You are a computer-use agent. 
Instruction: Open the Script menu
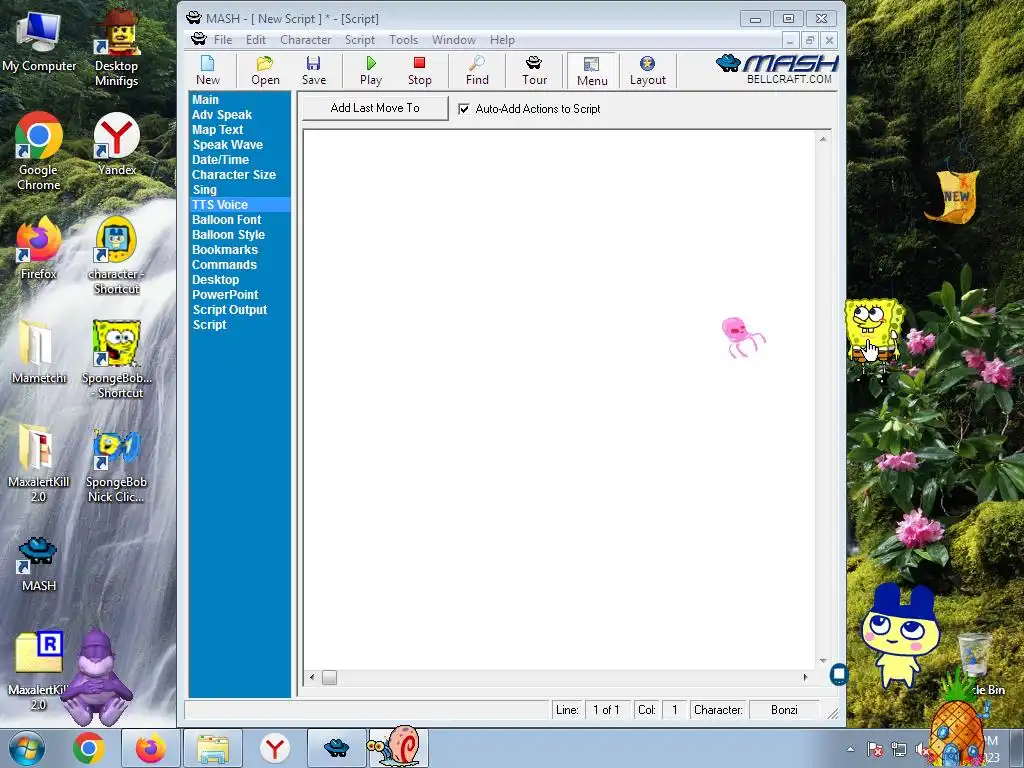[360, 40]
